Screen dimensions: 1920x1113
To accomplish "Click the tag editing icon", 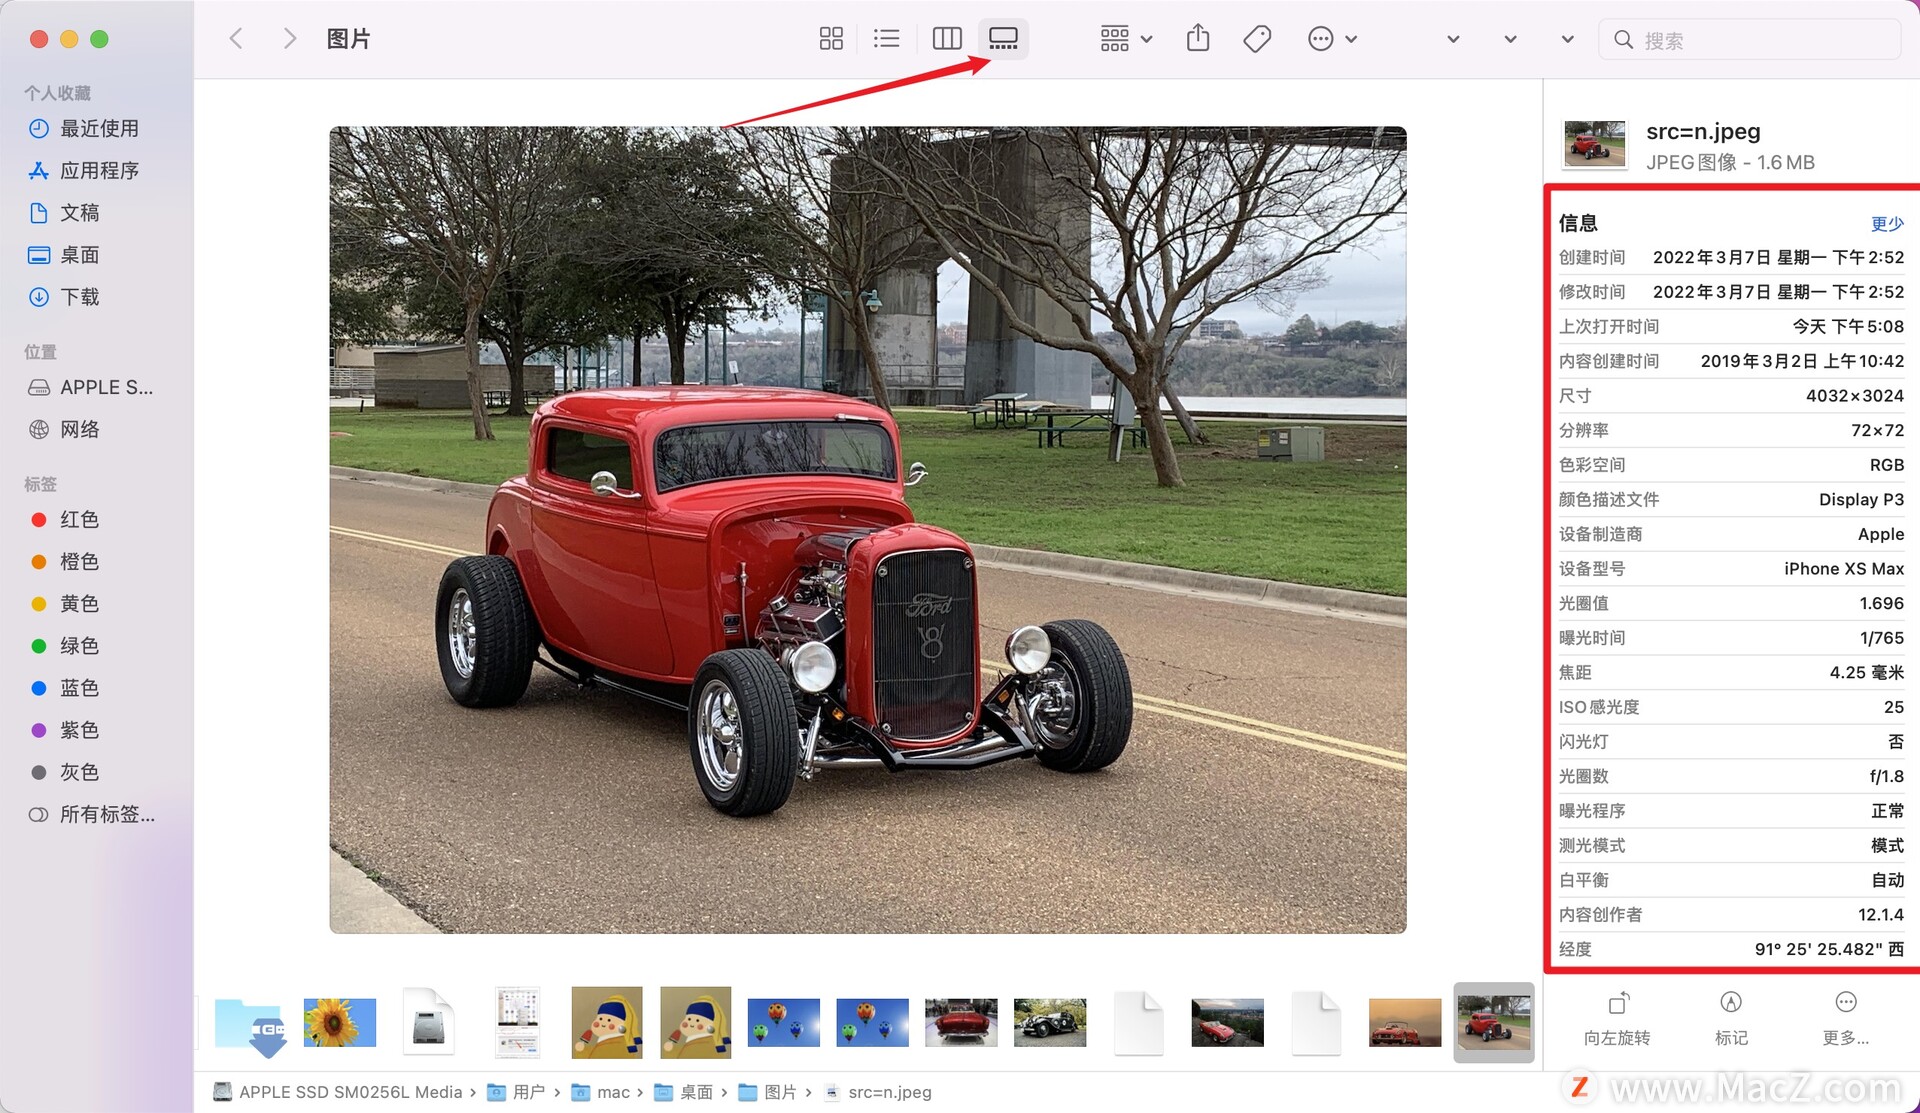I will tap(1257, 39).
